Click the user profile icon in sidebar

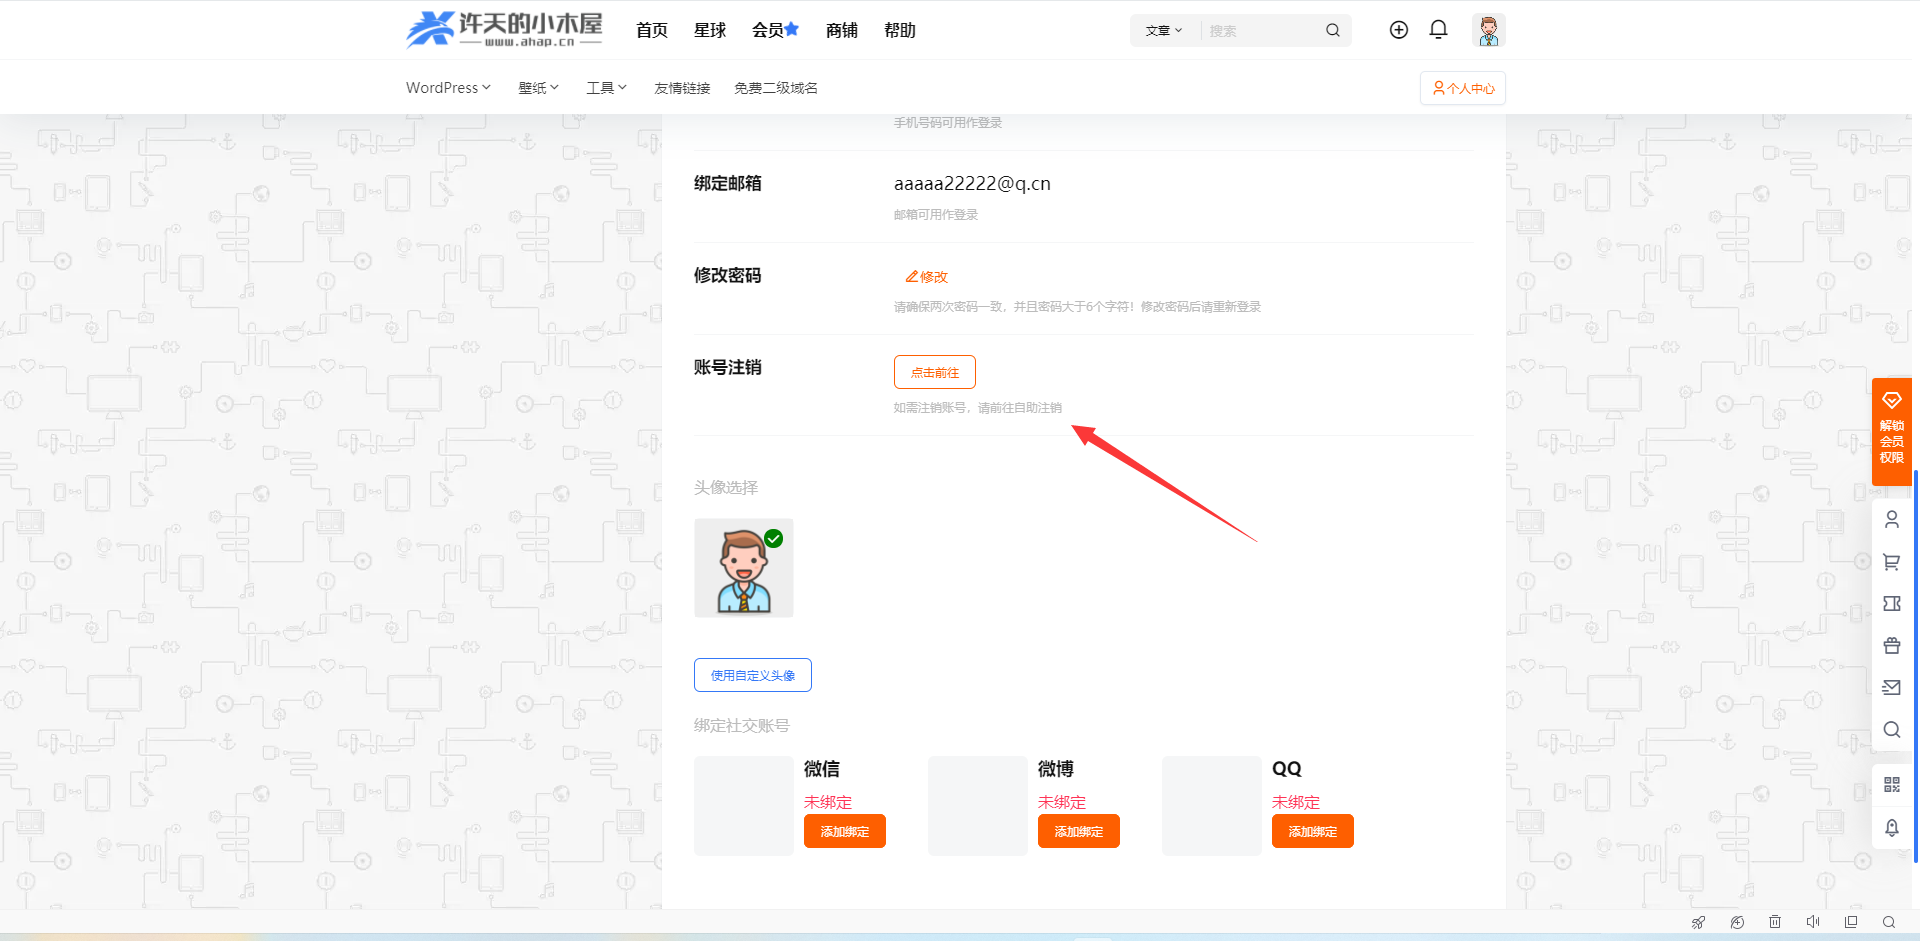tap(1891, 519)
